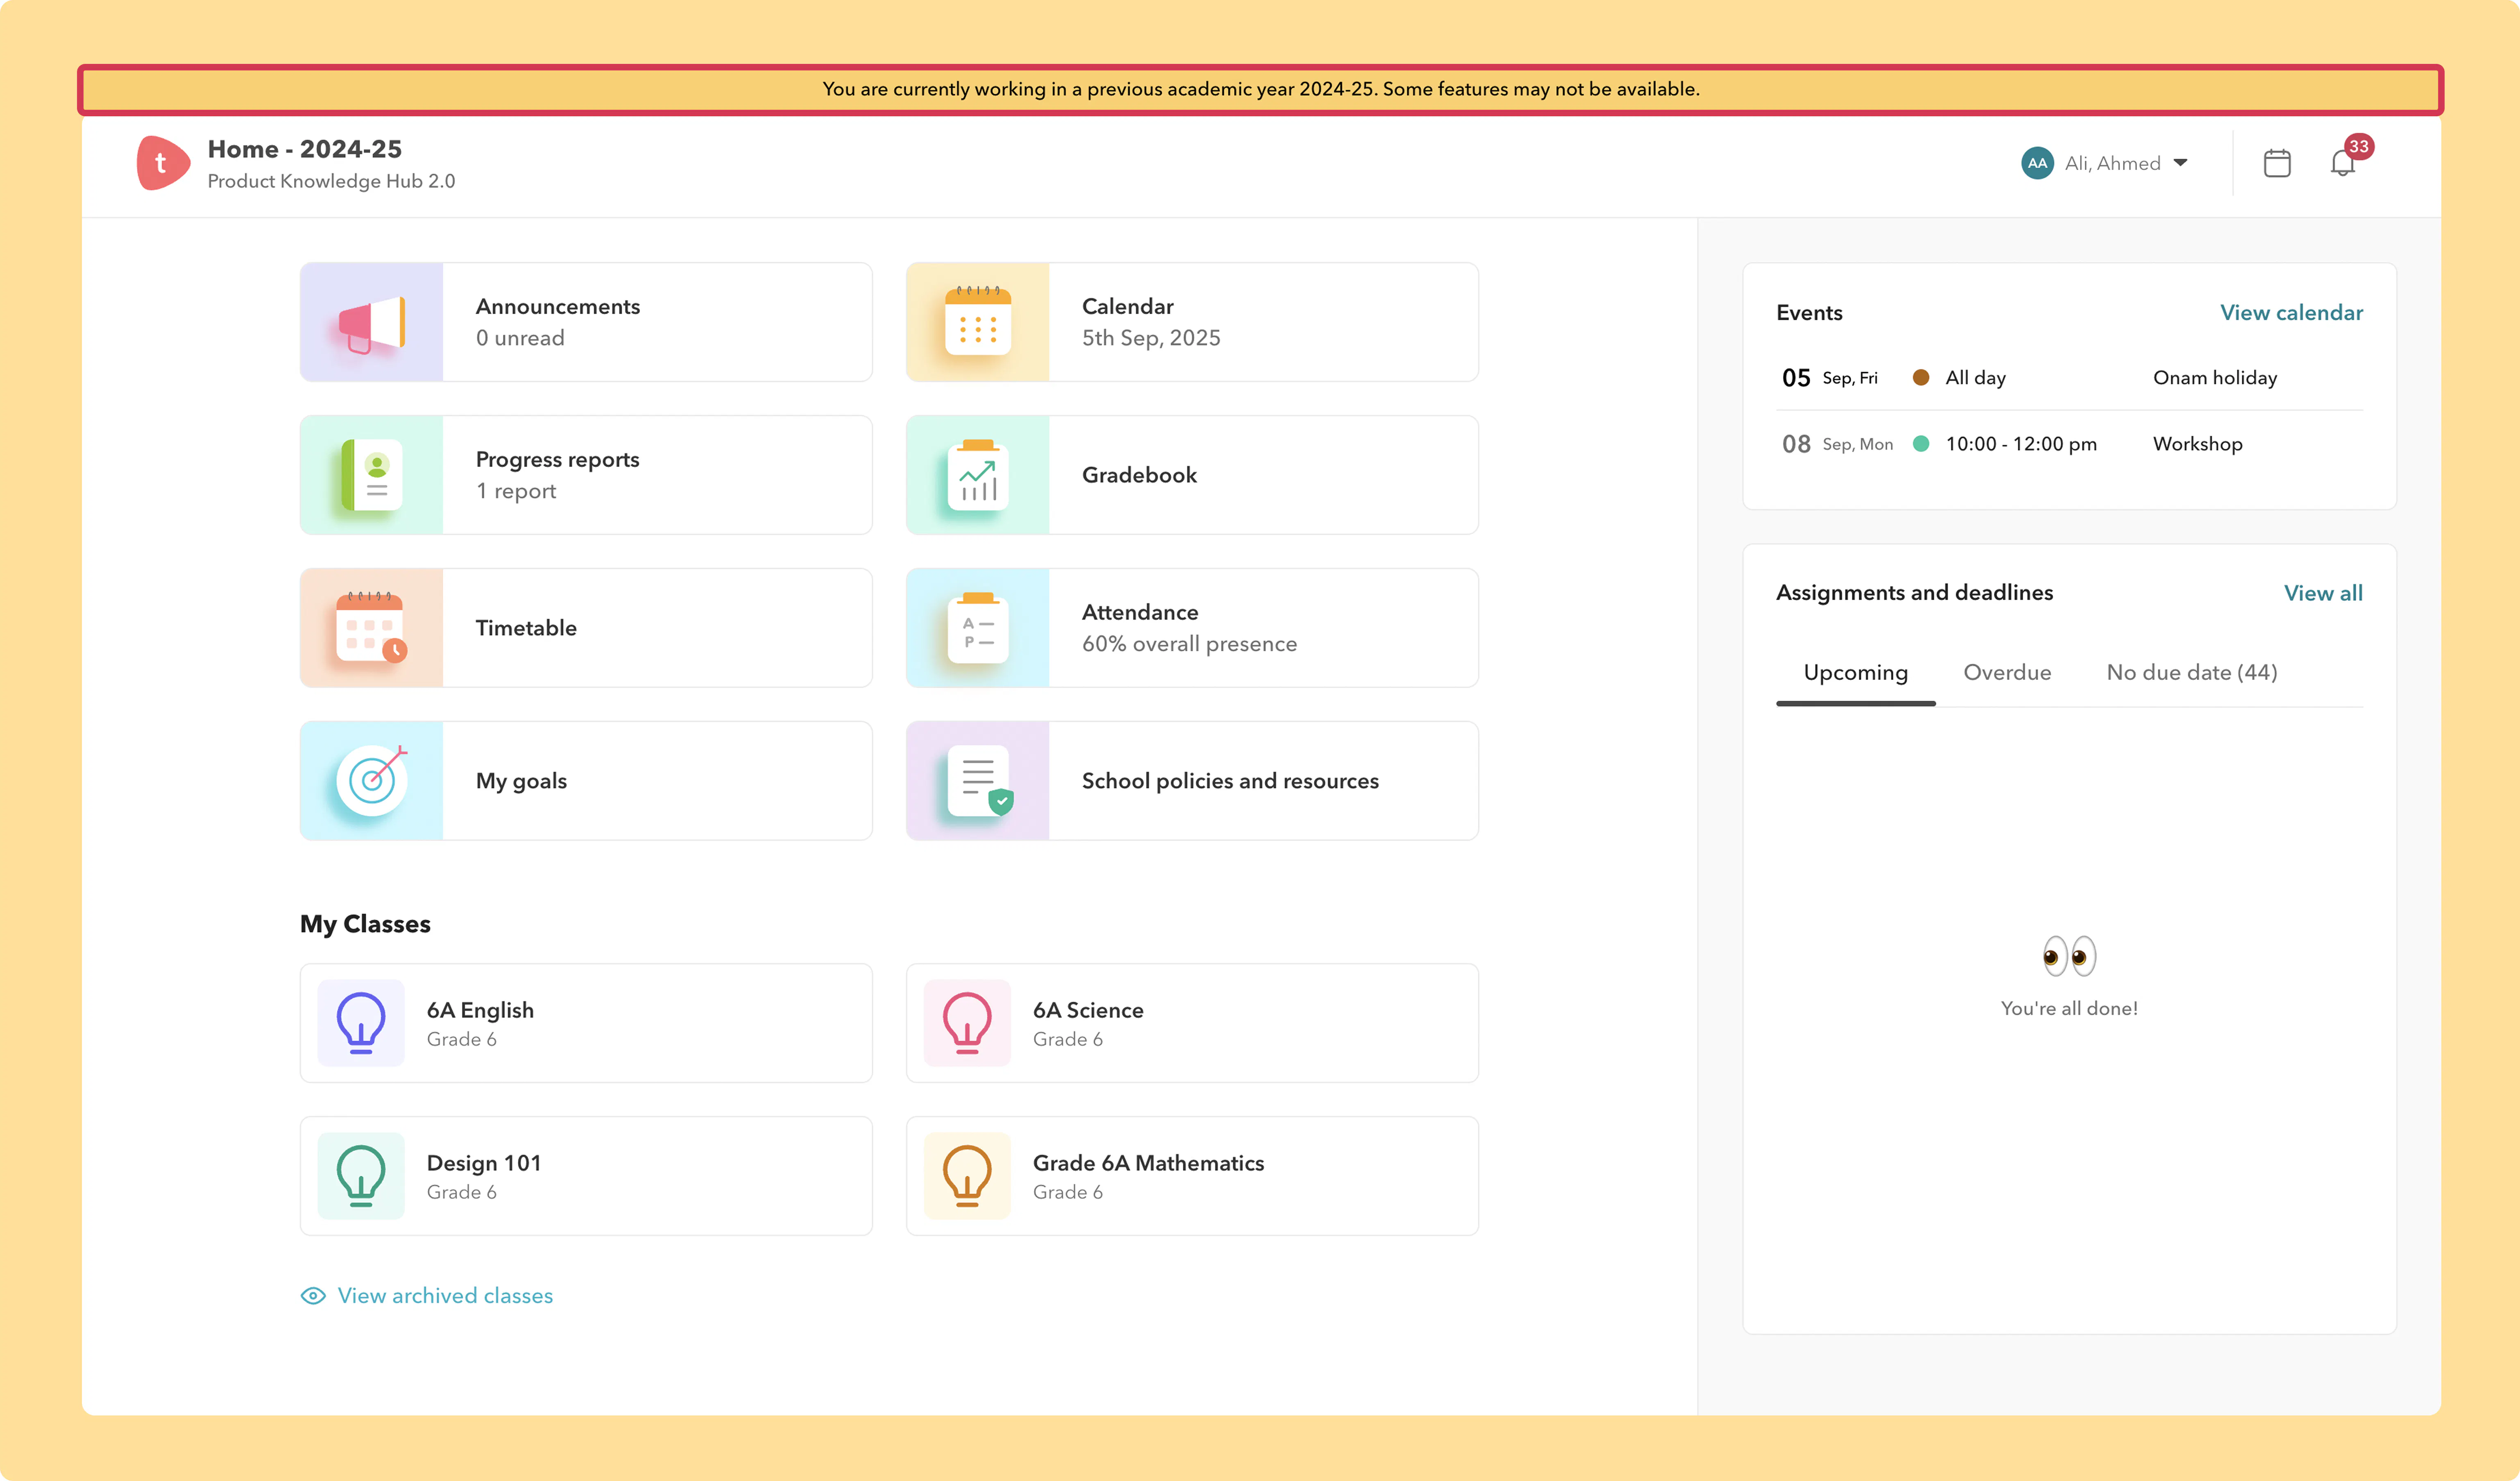Click the eye icon beside View archived classes
Viewport: 2520px width, 1481px height.
pos(313,1296)
